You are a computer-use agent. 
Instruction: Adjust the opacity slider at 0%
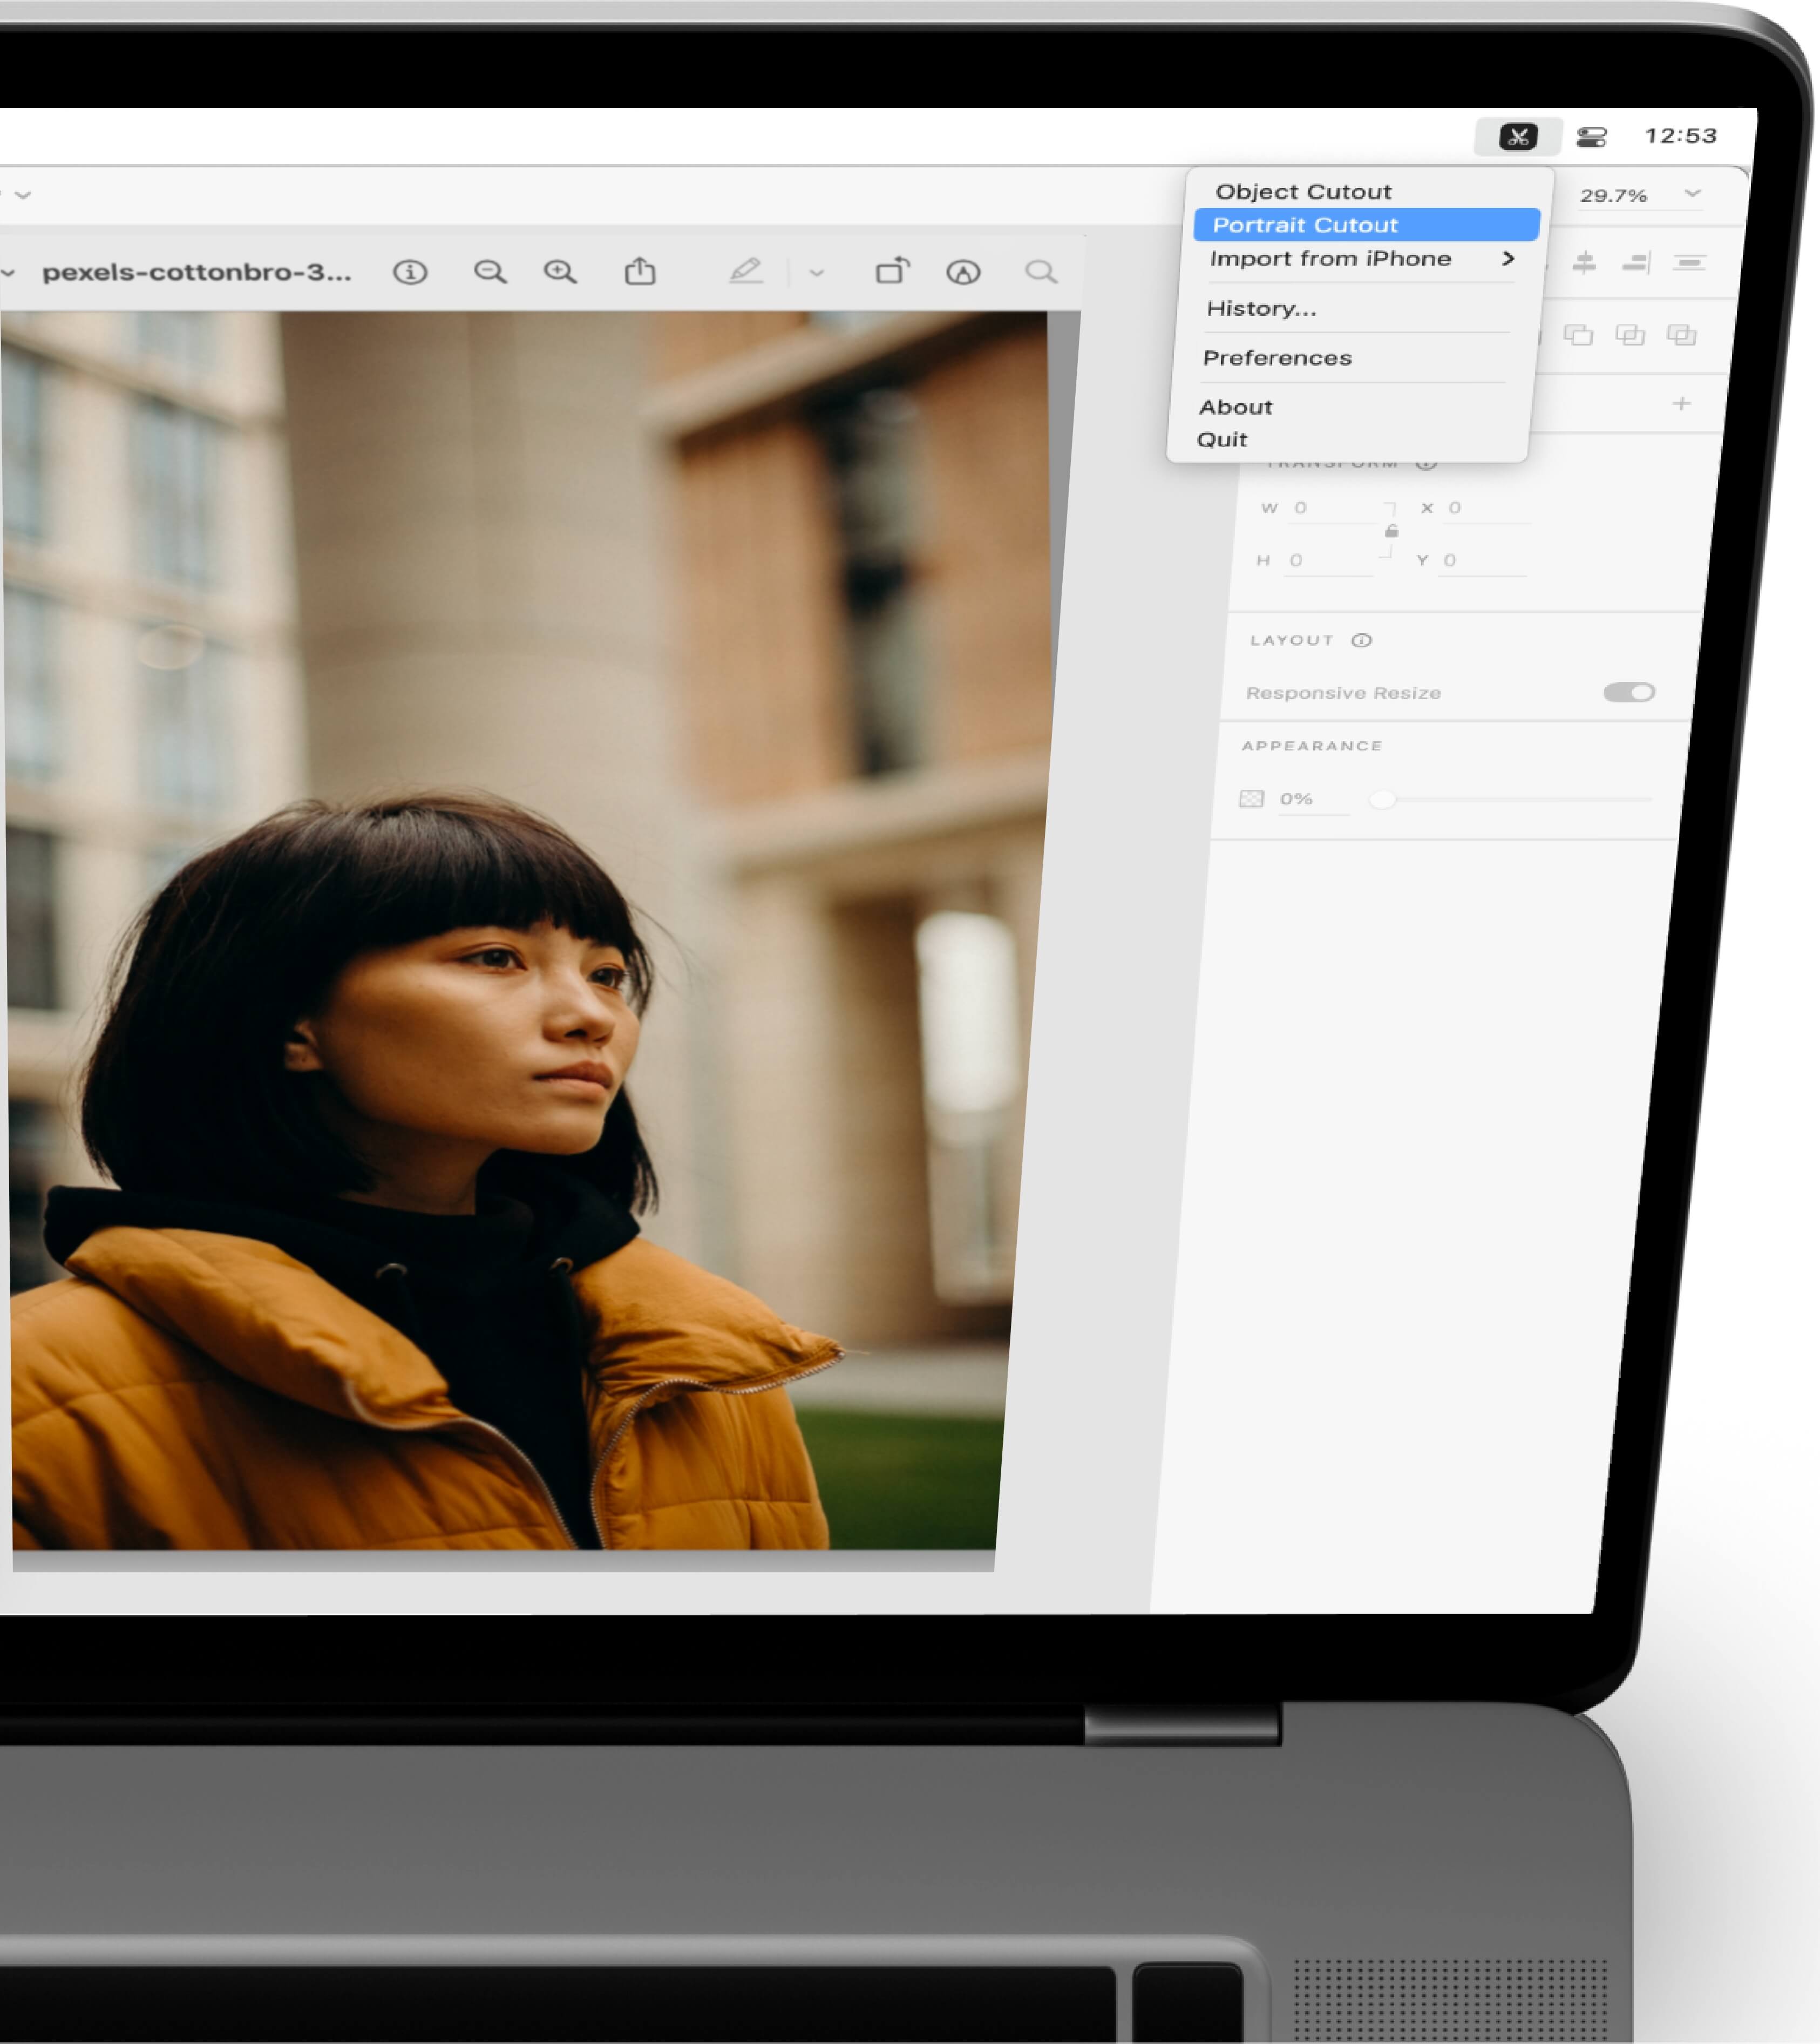click(x=1382, y=799)
